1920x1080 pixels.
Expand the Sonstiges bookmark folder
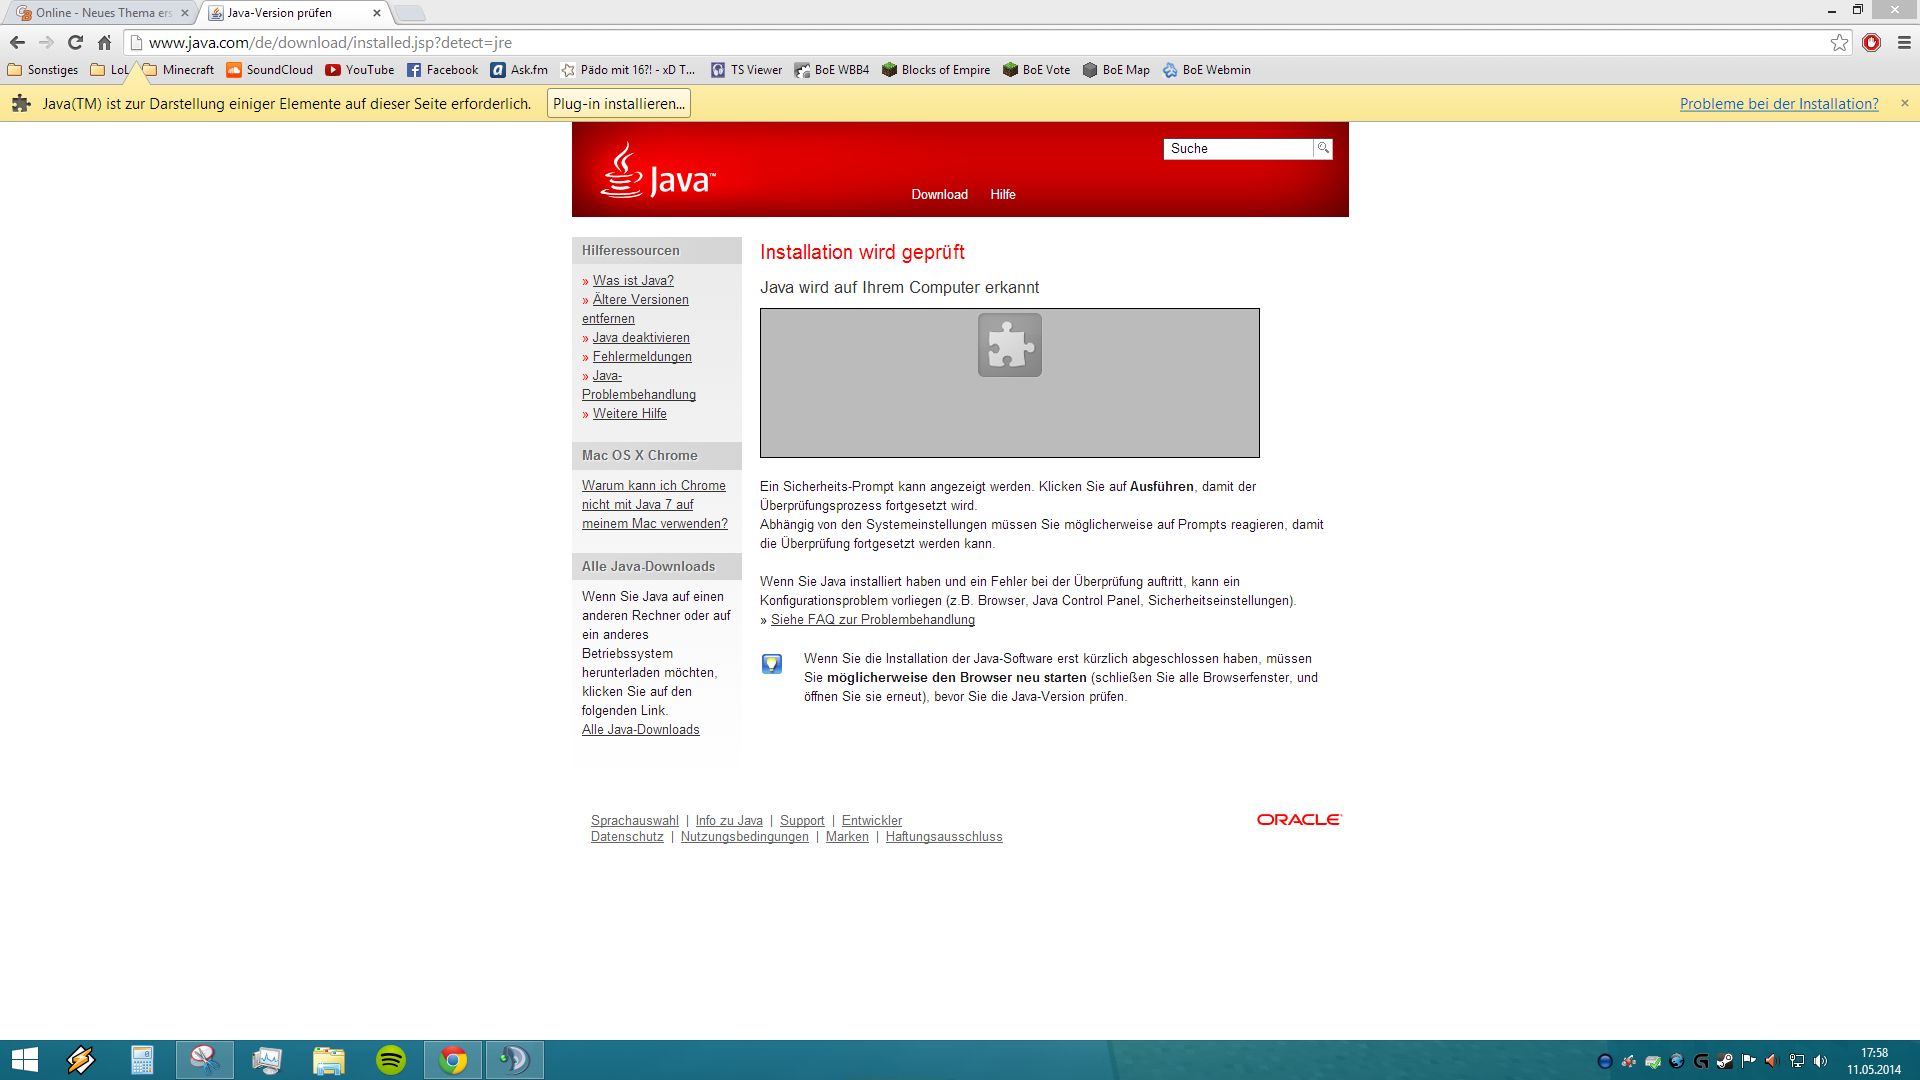coord(43,70)
